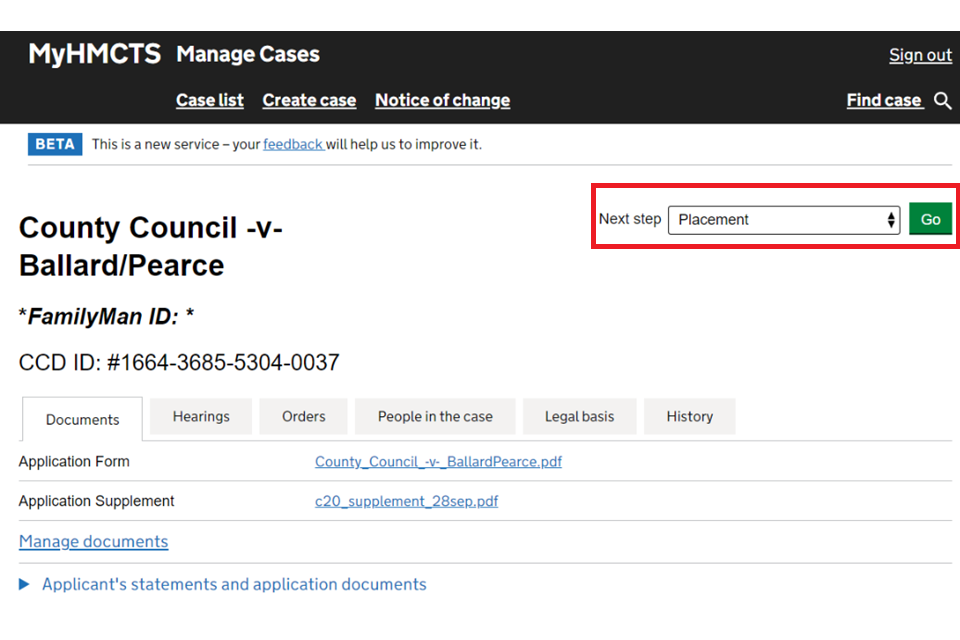Open County_Council_-v-_BallardPearce.pdf file
Image resolution: width=960 pixels, height=640 pixels.
(438, 462)
